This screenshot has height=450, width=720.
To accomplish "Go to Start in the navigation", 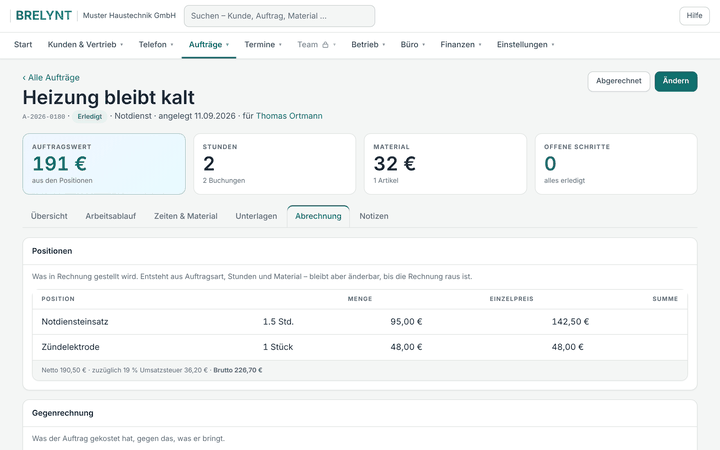I will [x=23, y=45].
